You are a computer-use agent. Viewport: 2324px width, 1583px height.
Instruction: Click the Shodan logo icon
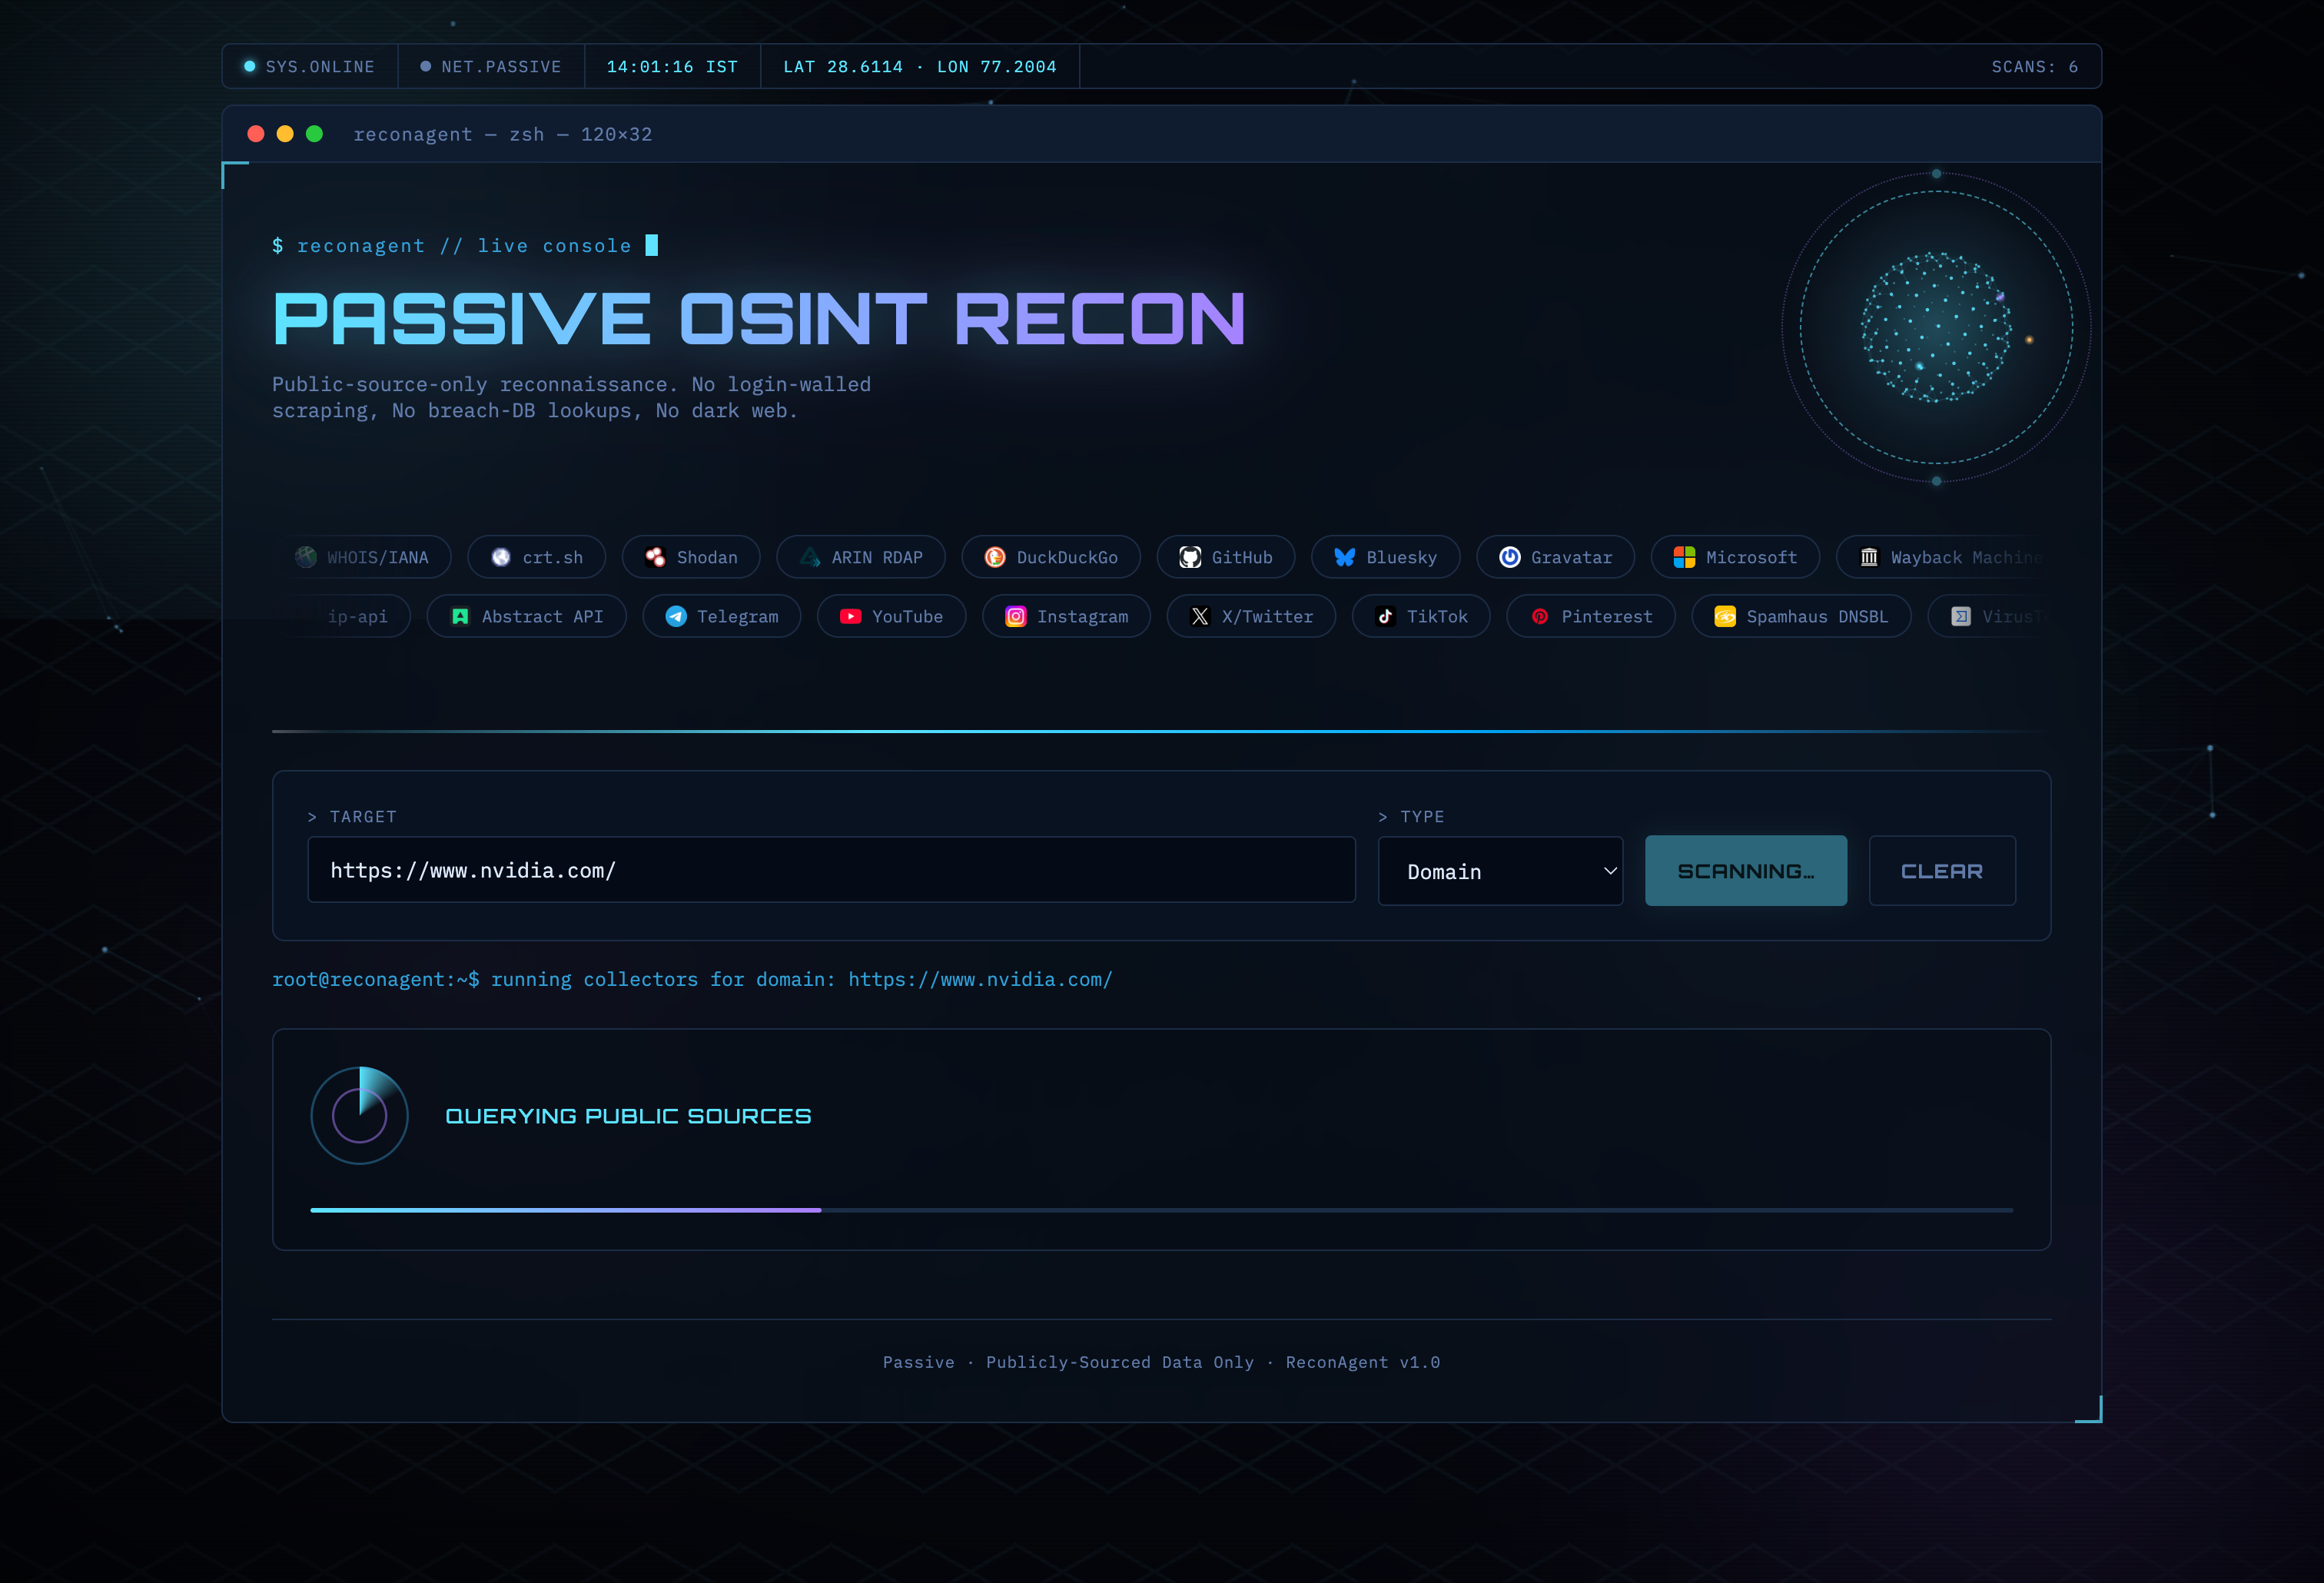(x=655, y=557)
